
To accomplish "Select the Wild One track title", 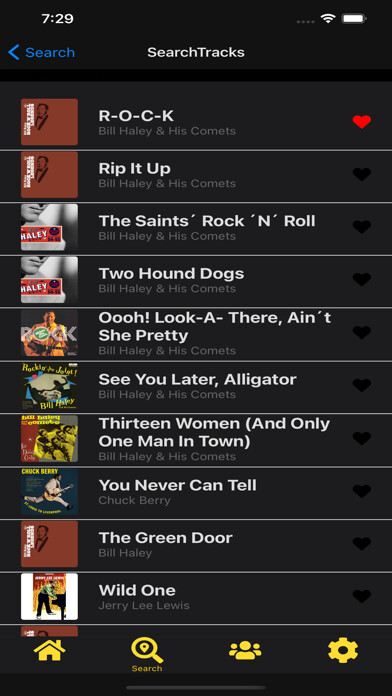I will coord(137,590).
